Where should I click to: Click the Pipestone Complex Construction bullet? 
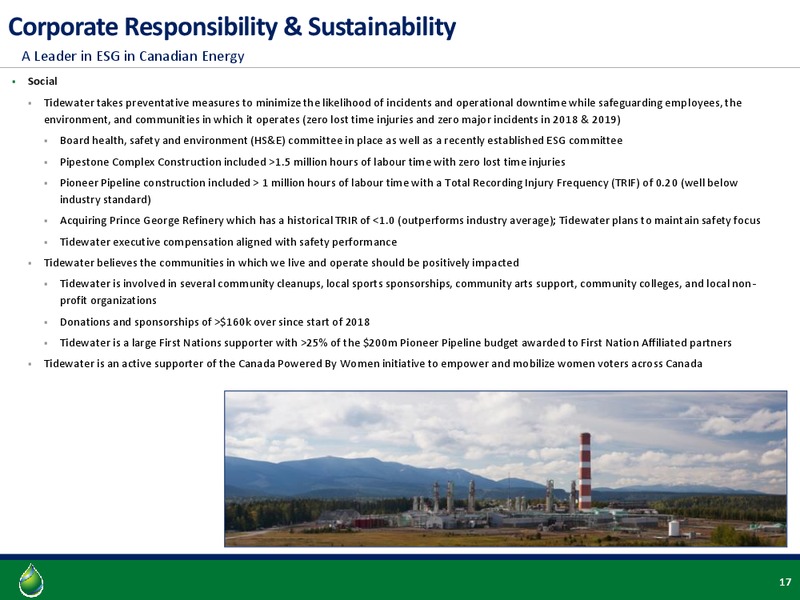[x=312, y=162]
